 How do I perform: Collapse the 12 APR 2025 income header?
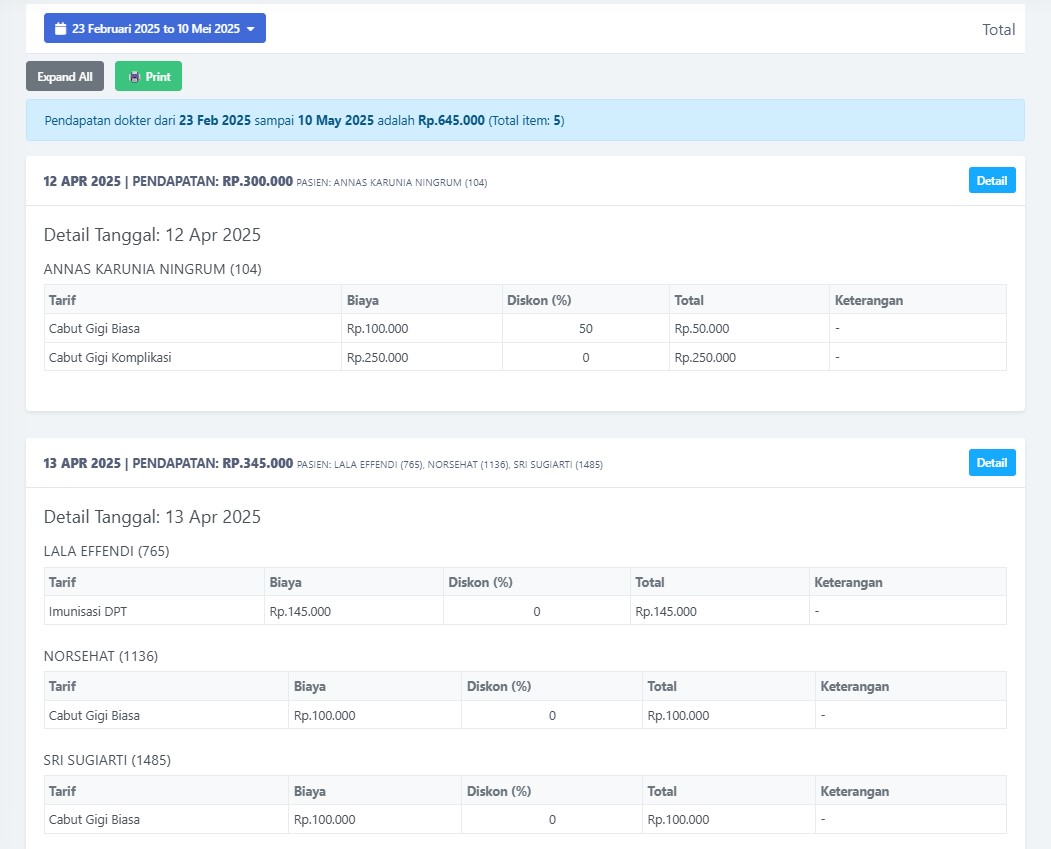pos(168,182)
